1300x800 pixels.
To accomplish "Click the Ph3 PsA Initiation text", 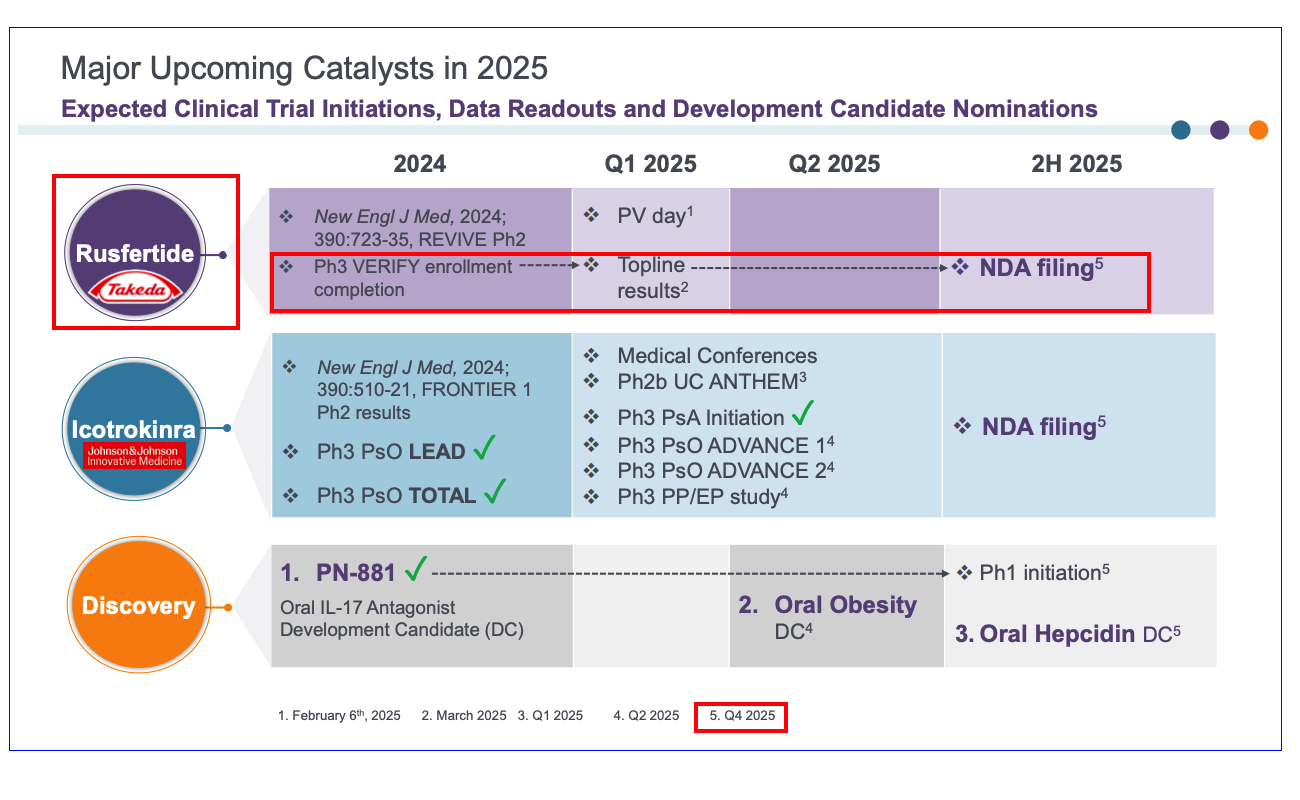I will pyautogui.click(x=701, y=418).
